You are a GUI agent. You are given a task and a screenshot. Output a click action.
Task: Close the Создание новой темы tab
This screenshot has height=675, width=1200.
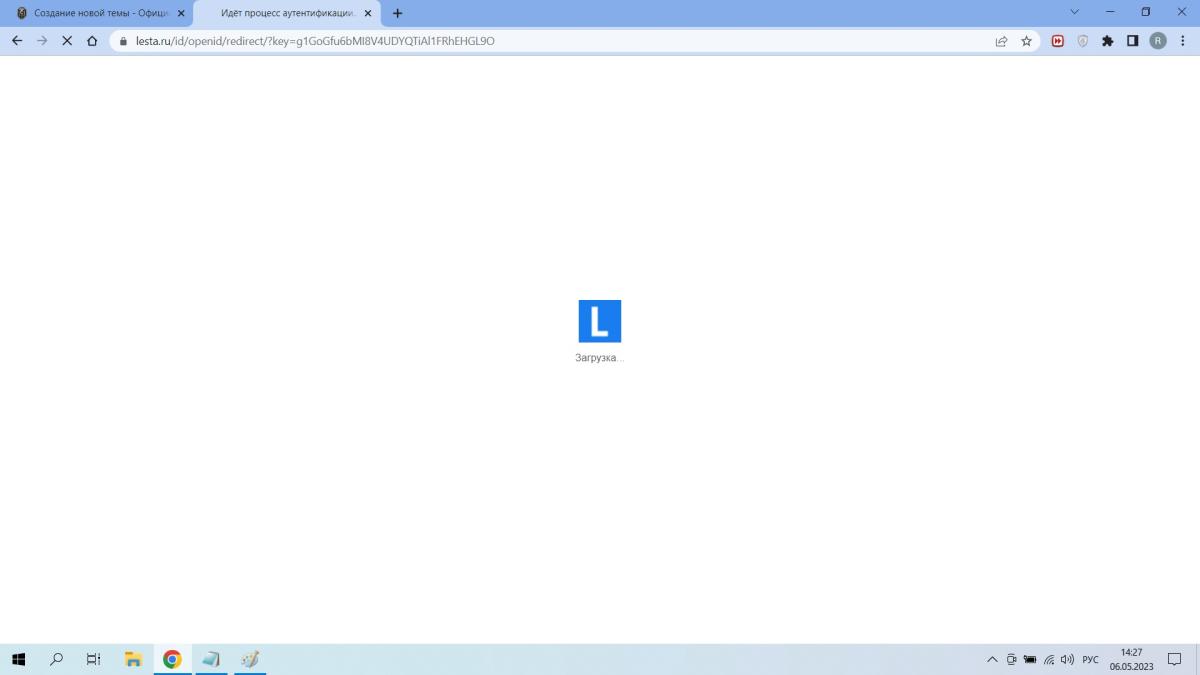[x=181, y=13]
